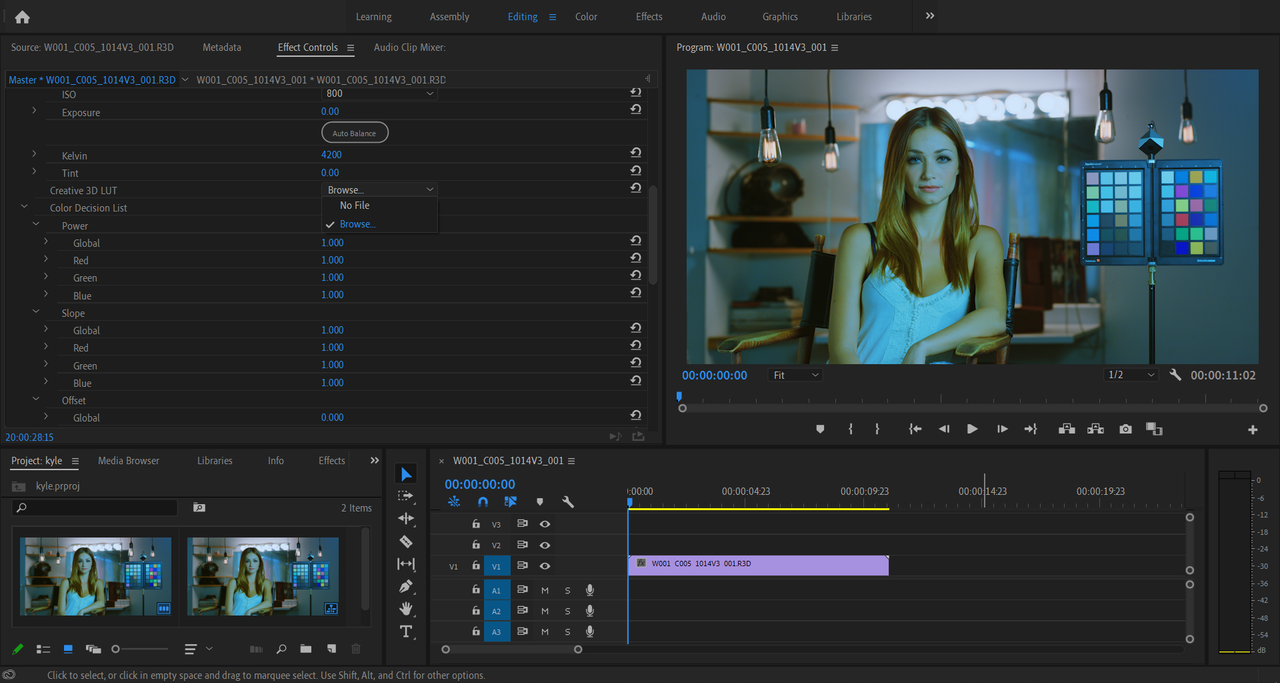The height and width of the screenshot is (683, 1280).
Task: Go to the Home screen icon
Action: point(22,17)
